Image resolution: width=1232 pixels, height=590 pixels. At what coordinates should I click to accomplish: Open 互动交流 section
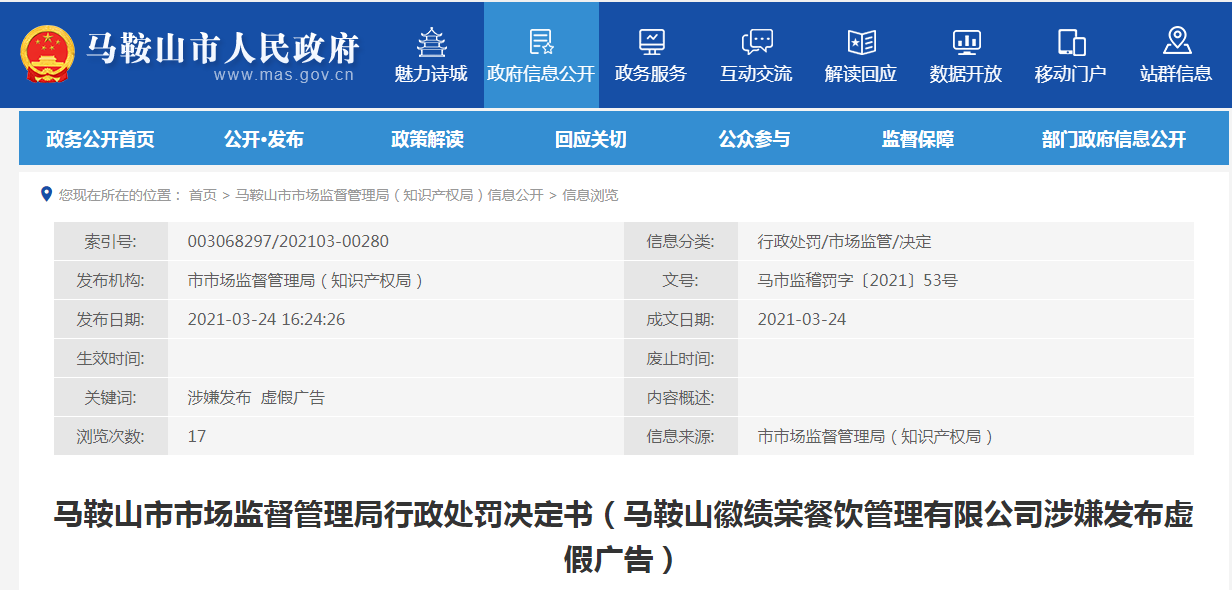pos(756,74)
